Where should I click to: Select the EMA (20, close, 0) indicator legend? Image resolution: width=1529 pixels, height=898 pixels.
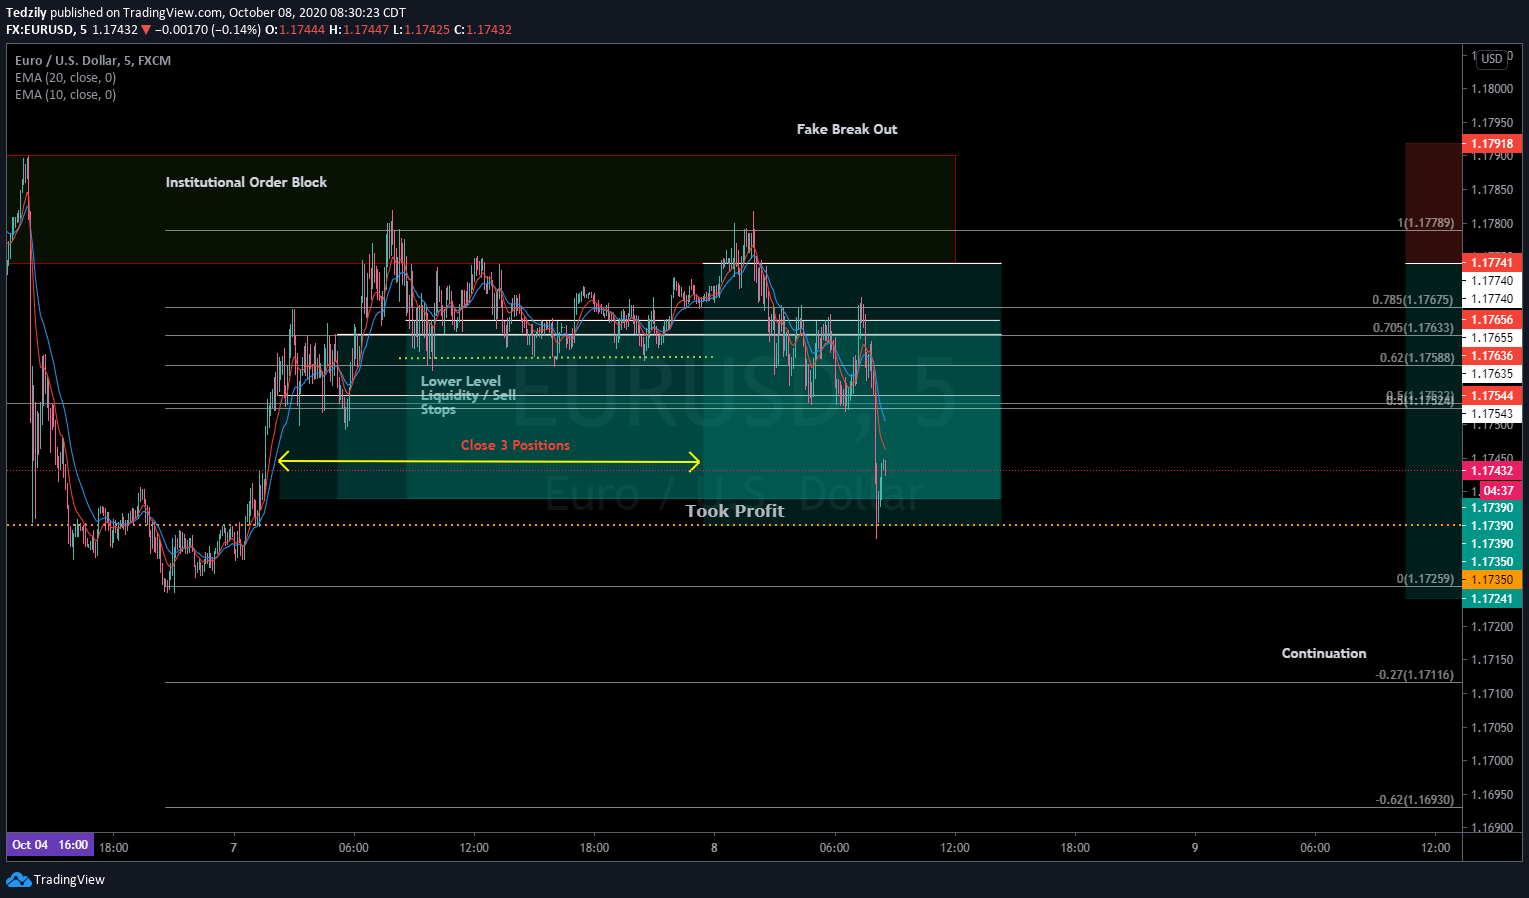[65, 78]
